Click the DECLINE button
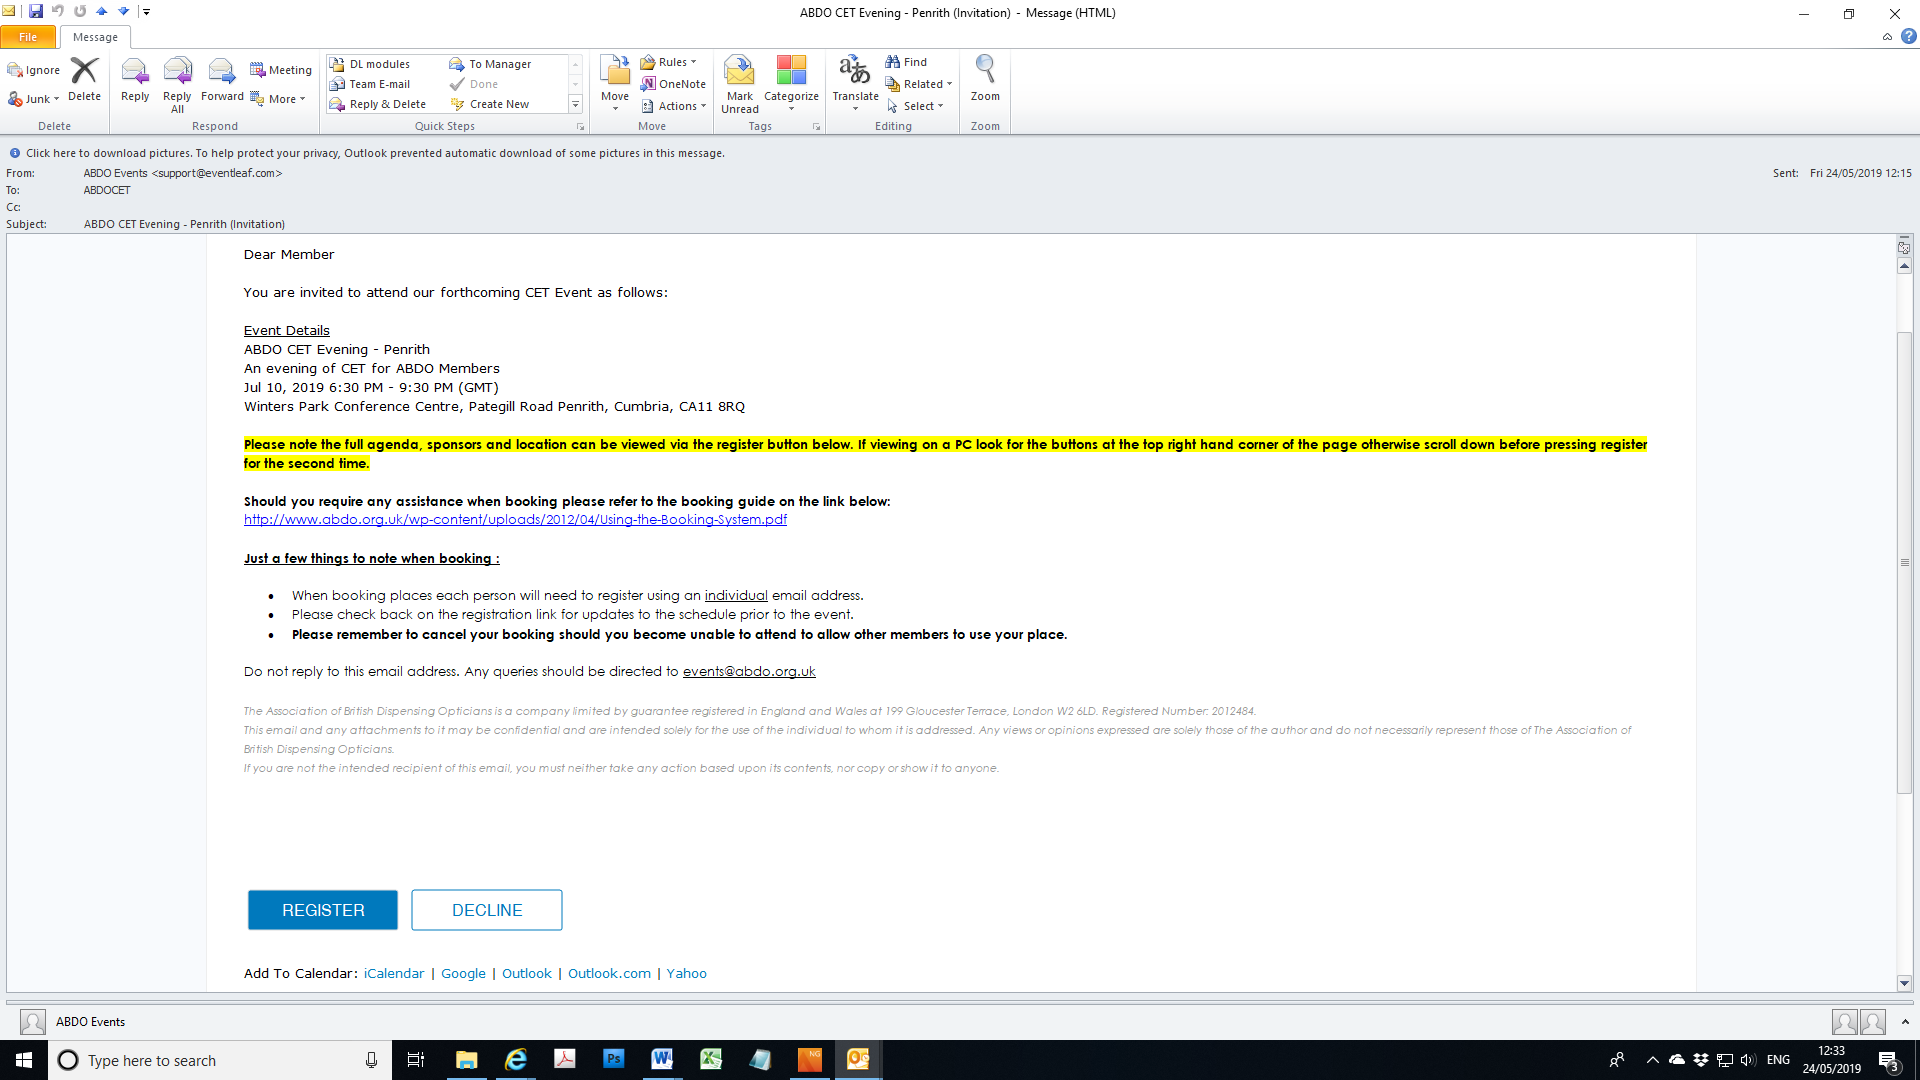Image resolution: width=1920 pixels, height=1080 pixels. (487, 910)
